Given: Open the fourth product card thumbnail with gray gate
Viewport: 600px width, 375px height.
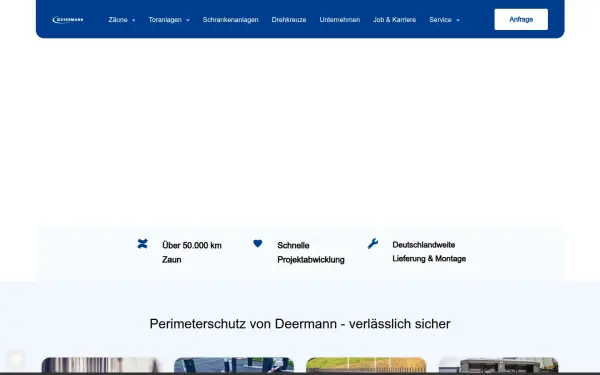Looking at the screenshot, I should point(498,365).
